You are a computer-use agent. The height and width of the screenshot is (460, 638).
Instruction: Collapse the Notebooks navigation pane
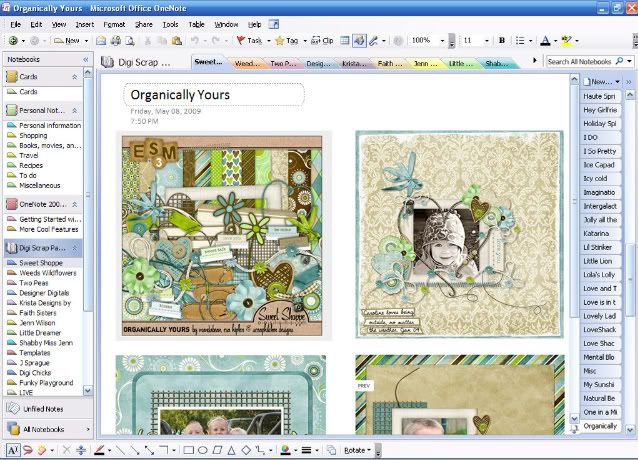click(x=85, y=59)
